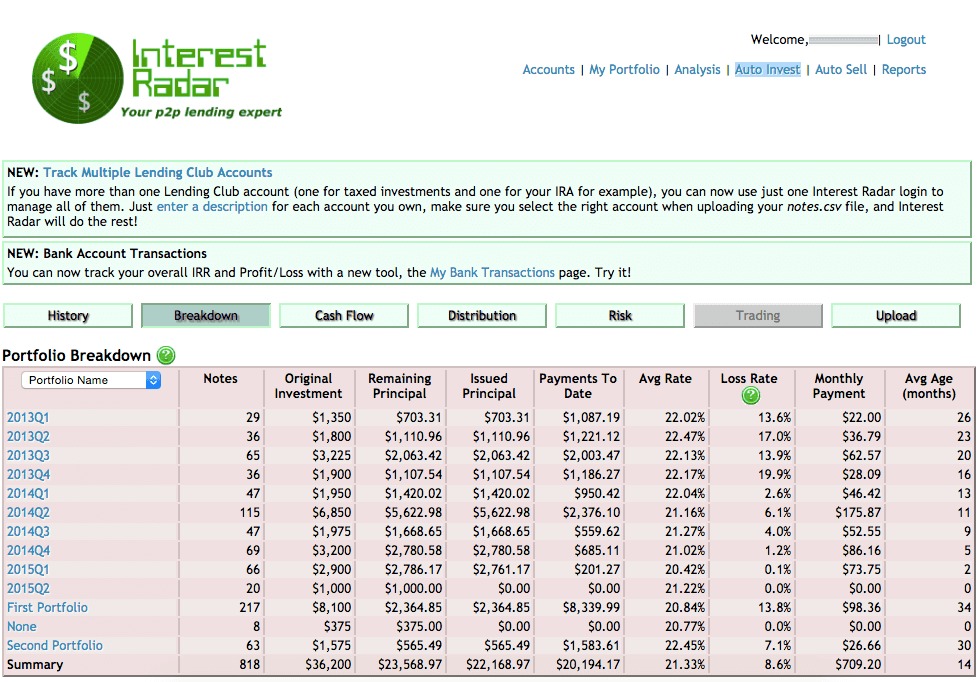
Task: Open the 2014Q2 portfolio row link
Action: [x=28, y=512]
